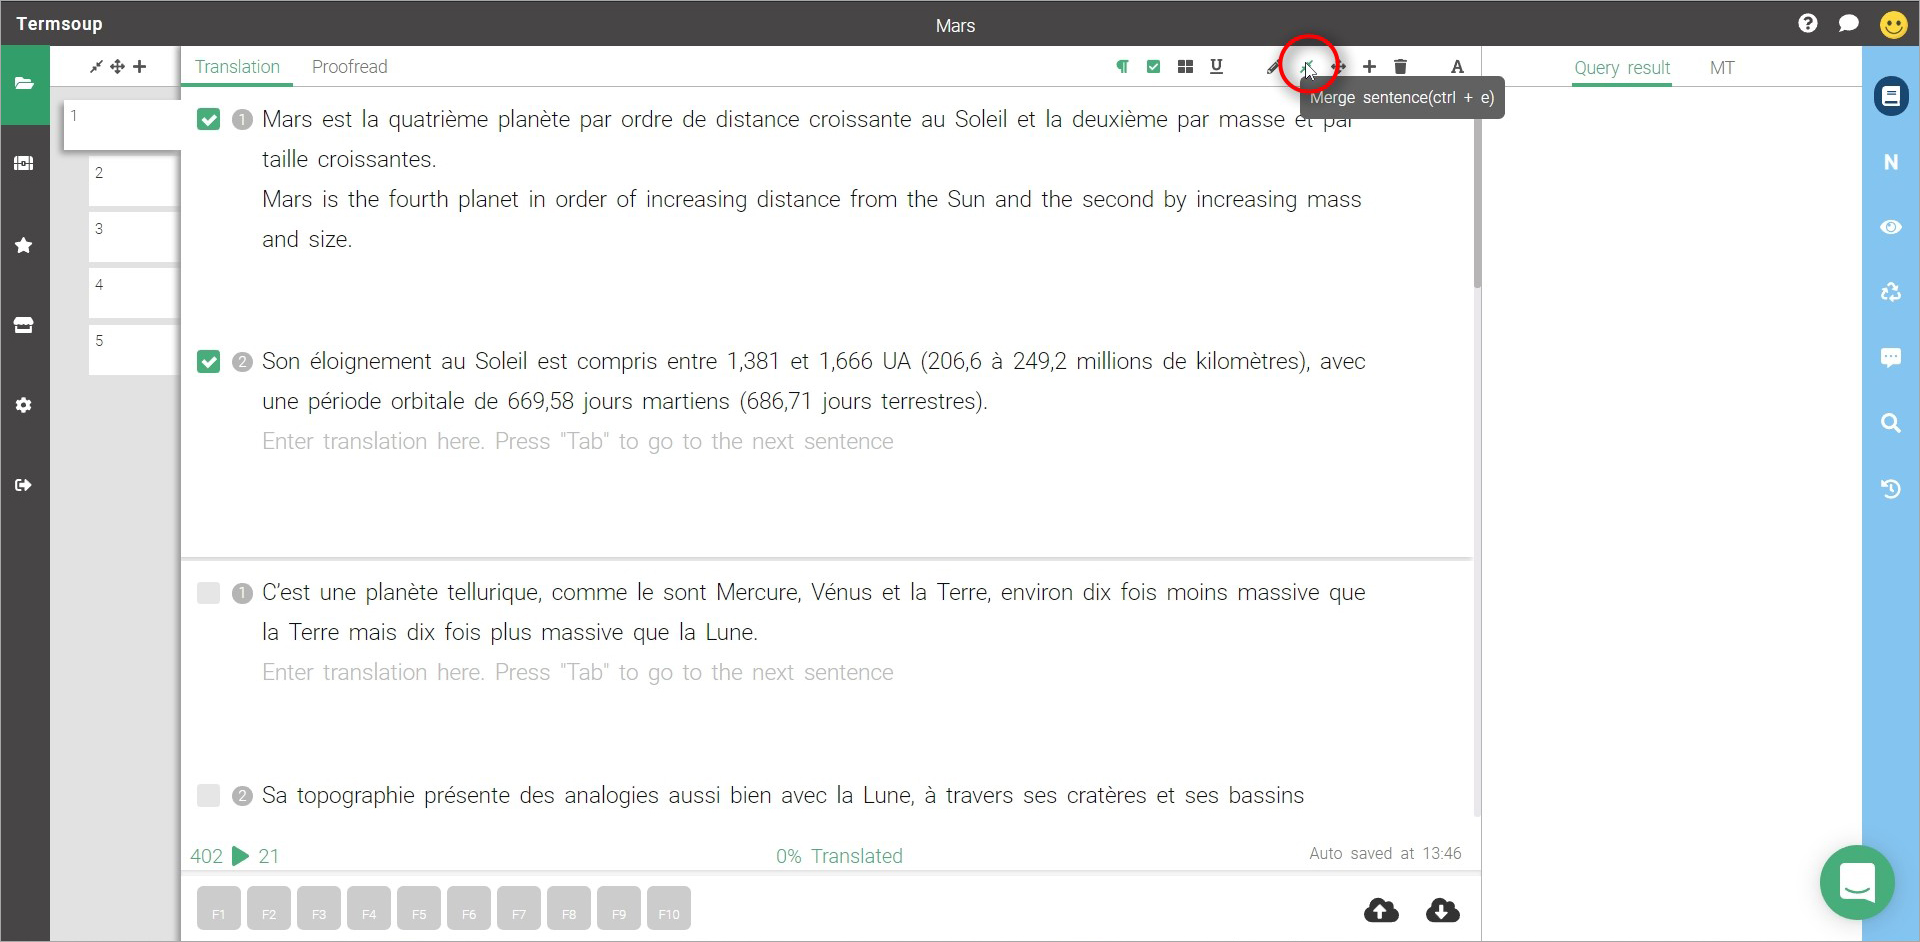Click the sign-out icon in left sidebar
1920x942 pixels.
(x=24, y=485)
